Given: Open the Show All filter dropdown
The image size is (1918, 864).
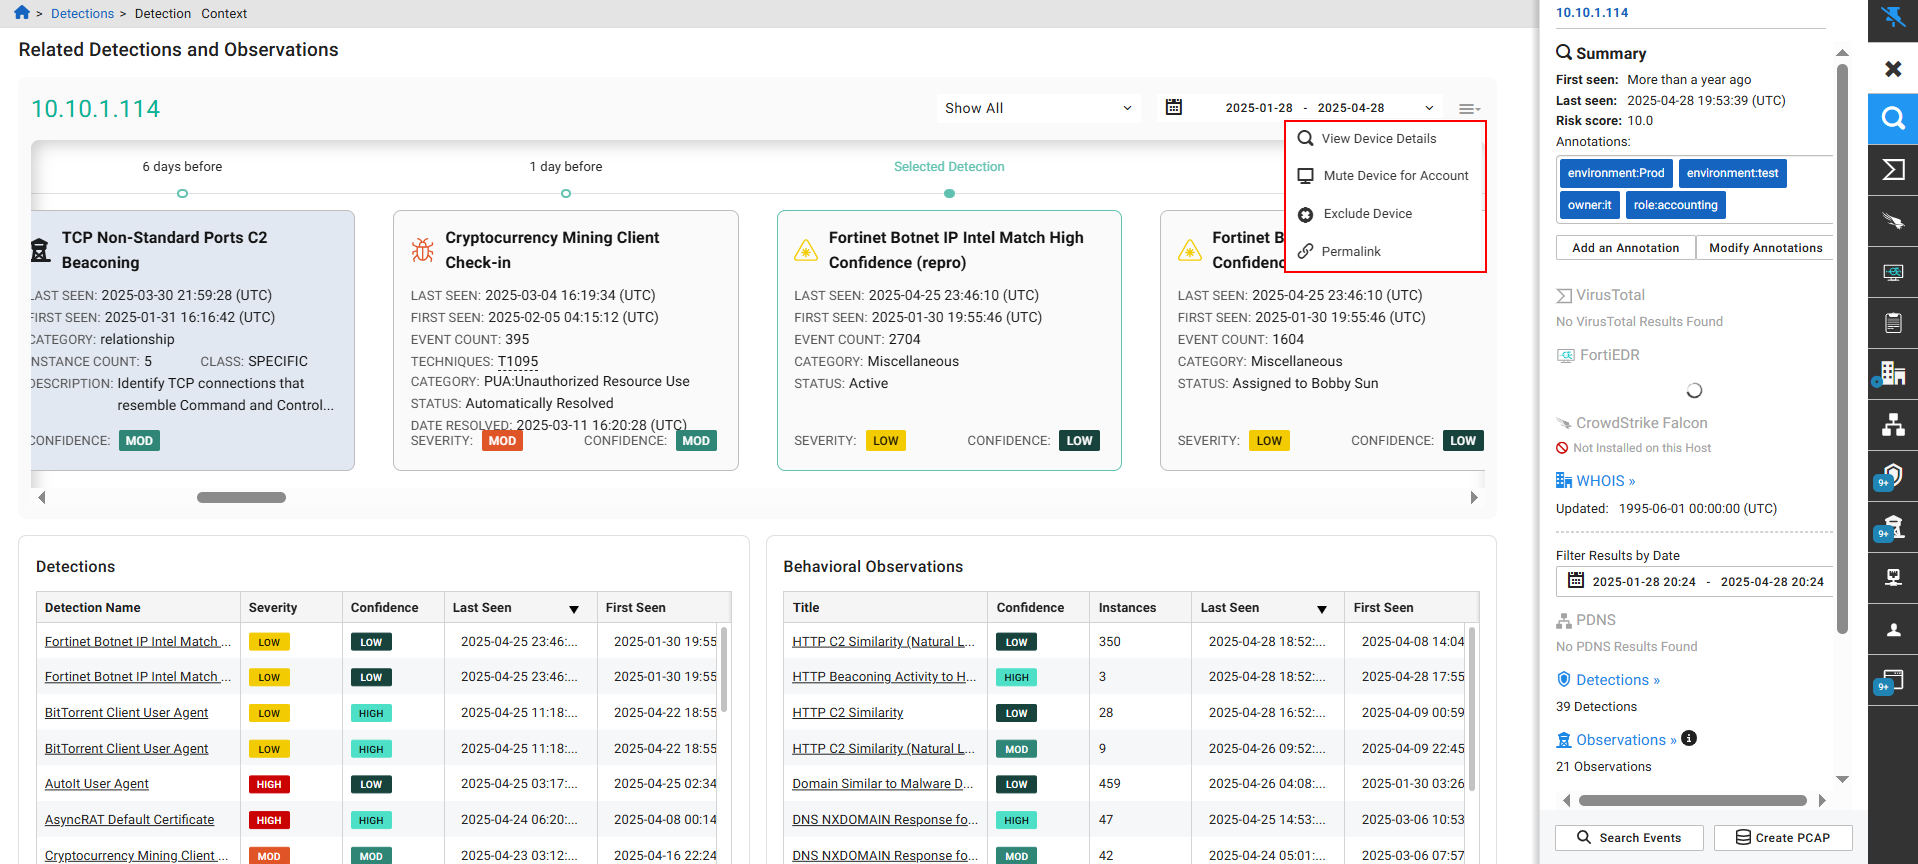Looking at the screenshot, I should tap(1038, 108).
